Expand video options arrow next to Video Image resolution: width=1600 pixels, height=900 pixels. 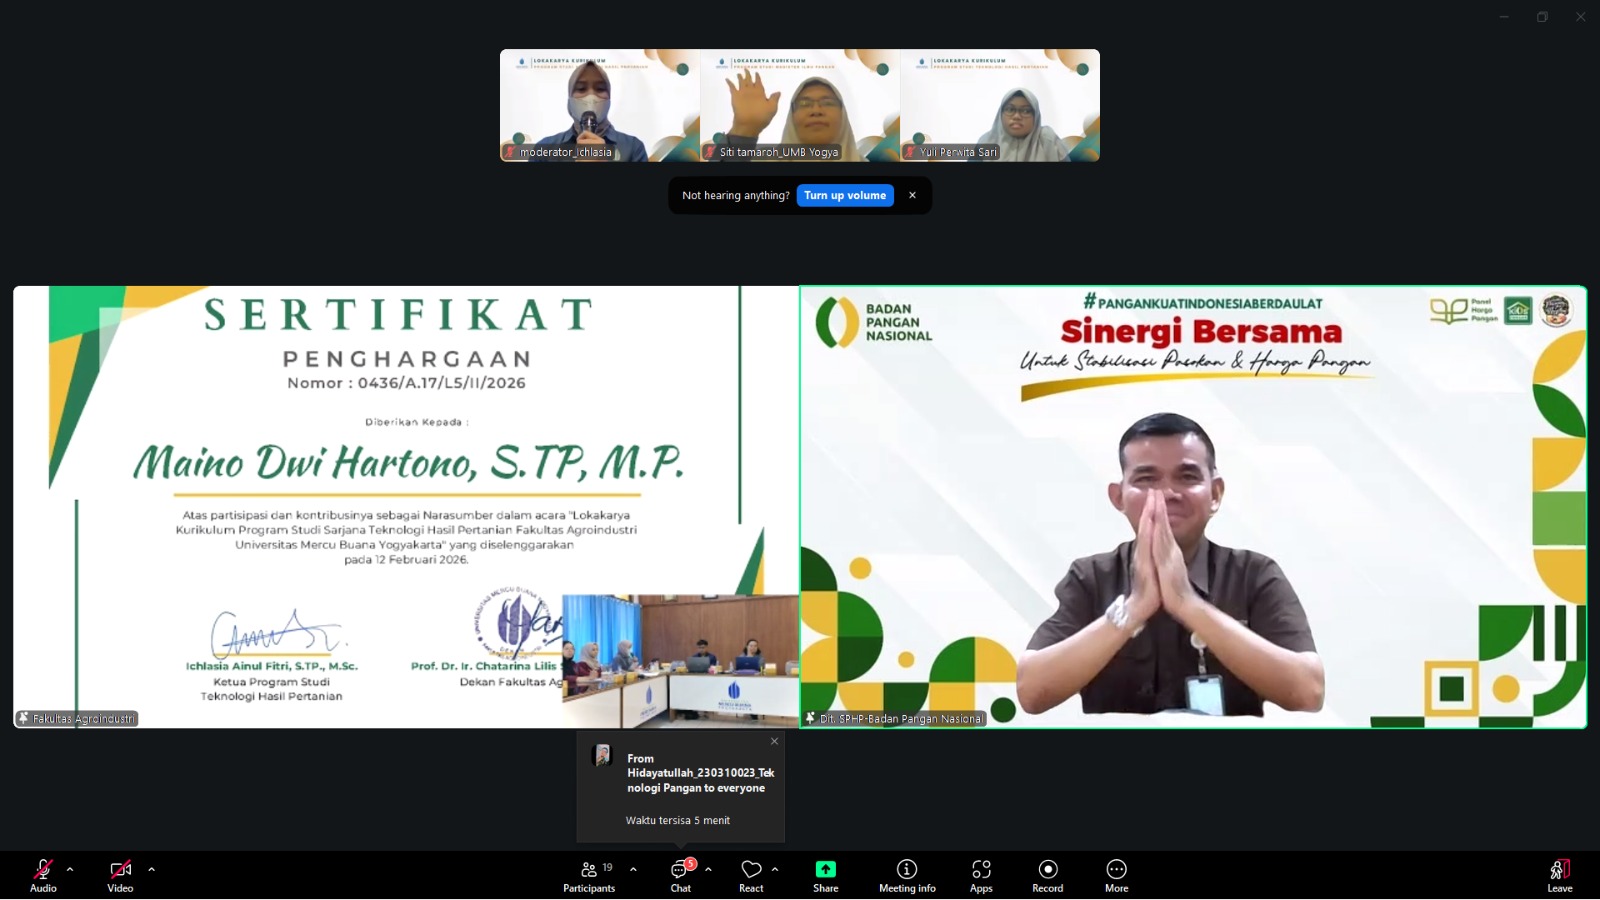(151, 869)
